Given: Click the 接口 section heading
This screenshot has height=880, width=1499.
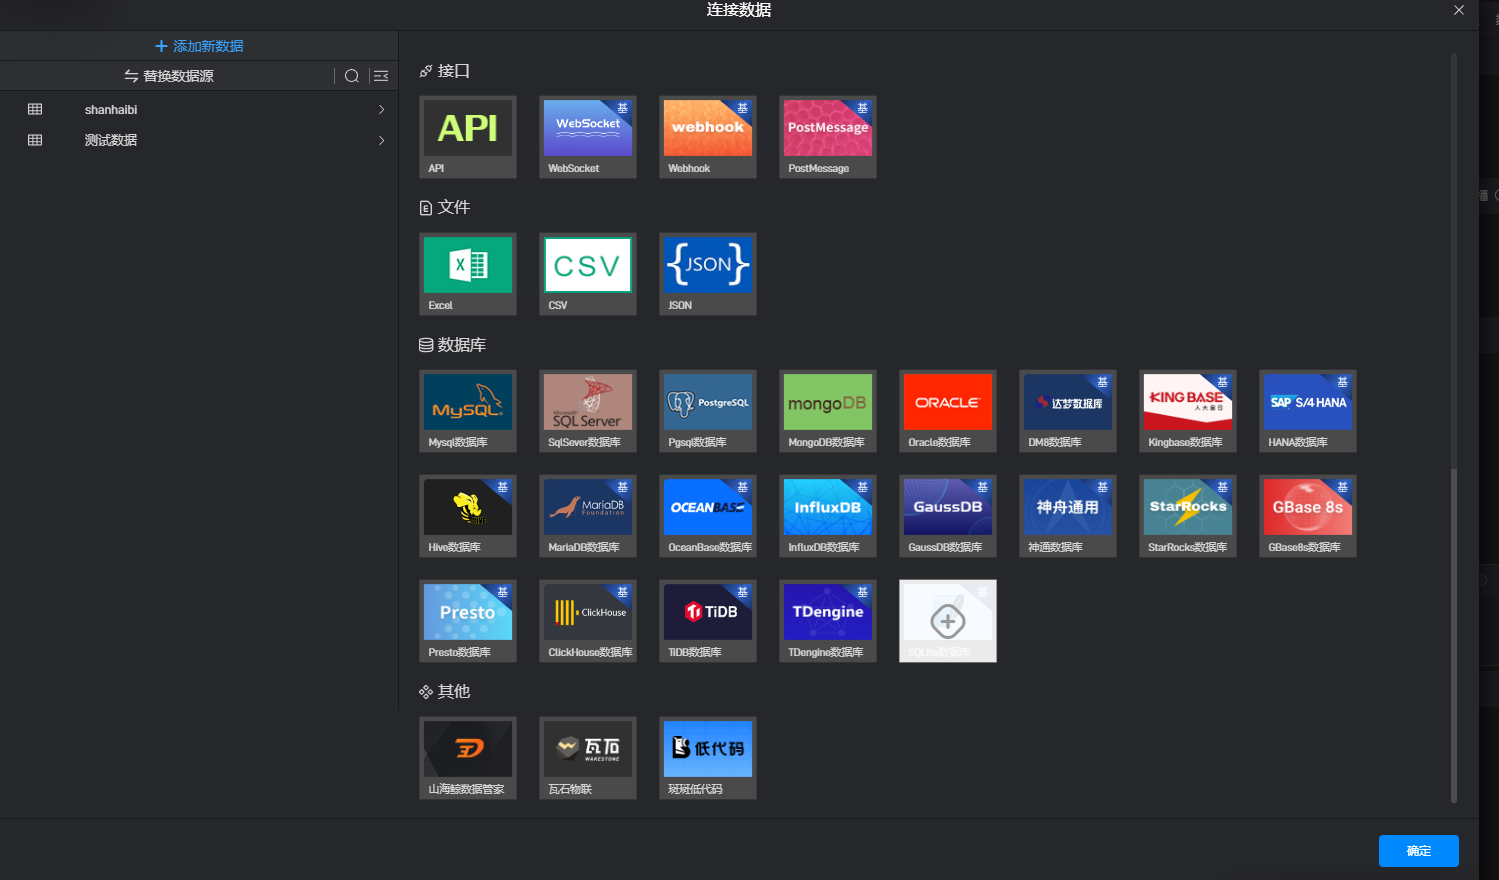Looking at the screenshot, I should click(x=445, y=71).
